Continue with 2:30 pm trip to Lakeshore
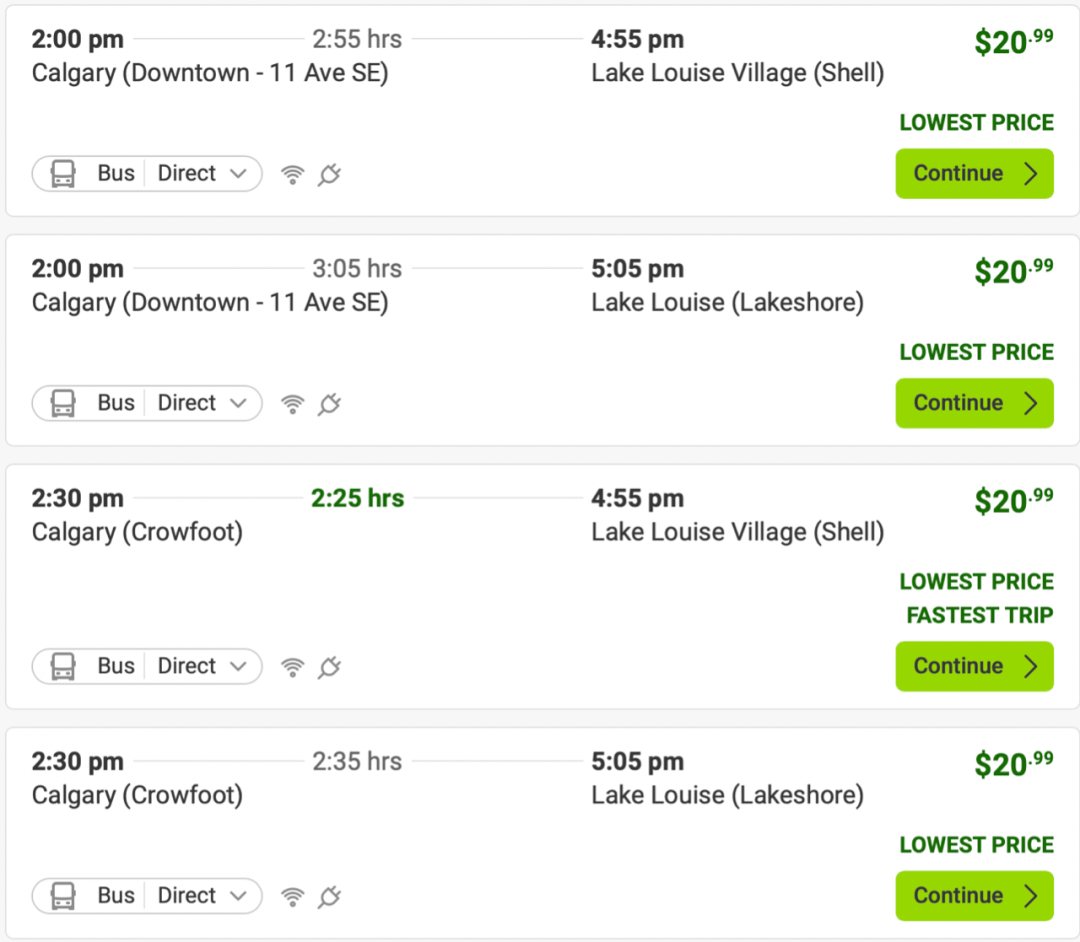The image size is (1080, 942). (975, 895)
